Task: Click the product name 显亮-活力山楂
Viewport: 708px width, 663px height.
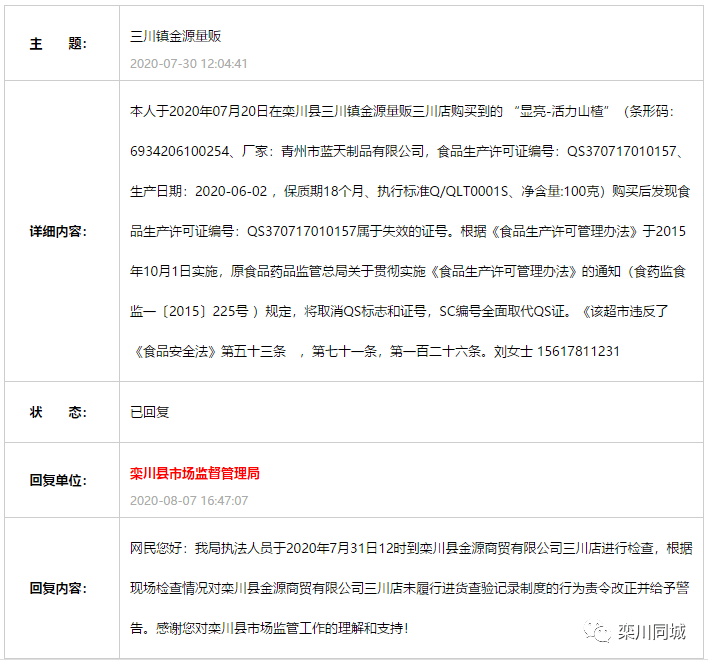Action: click(x=563, y=111)
